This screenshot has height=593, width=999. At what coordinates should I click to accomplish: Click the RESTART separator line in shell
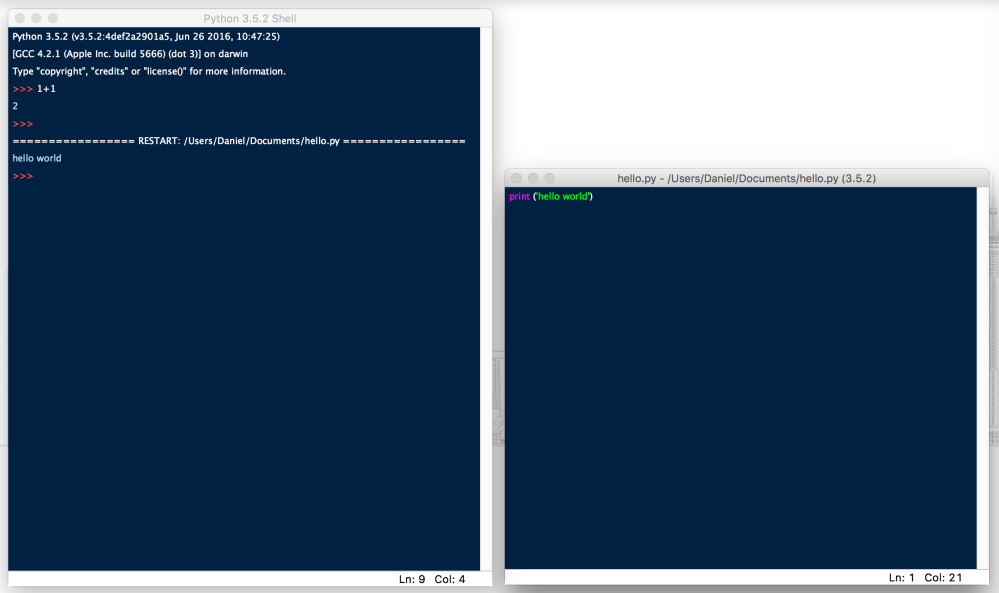click(239, 141)
